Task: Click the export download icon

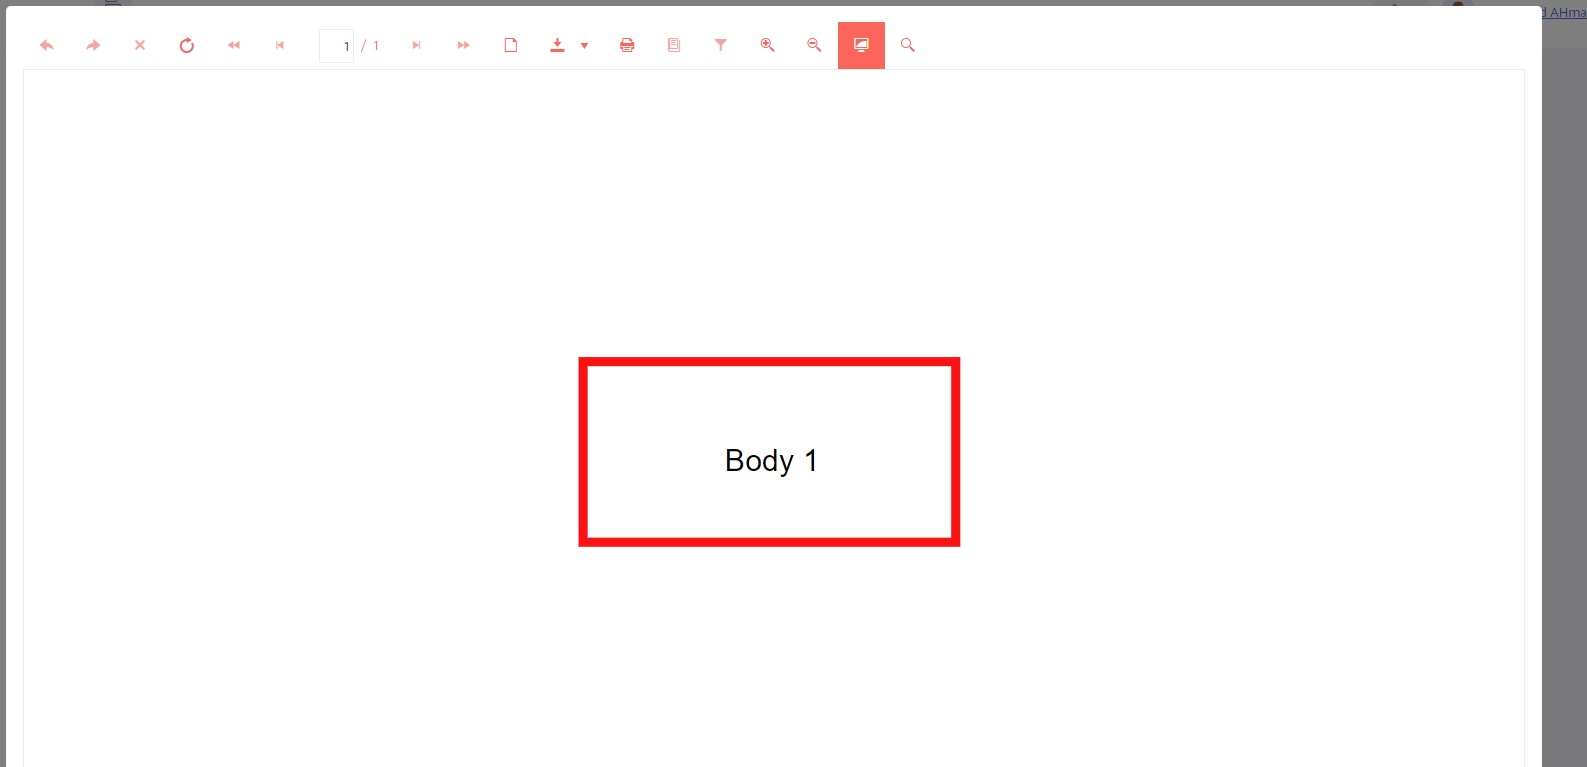Action: [x=557, y=45]
